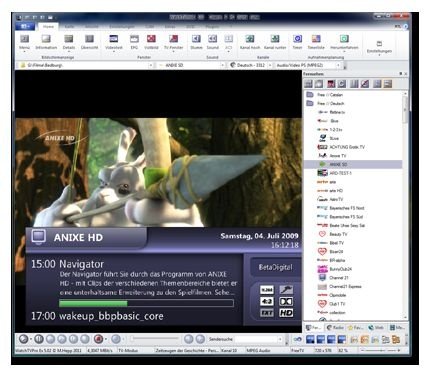The width and height of the screenshot is (425, 370).
Task: Expand the Deutsch audio language dropdown
Action: coord(270,65)
